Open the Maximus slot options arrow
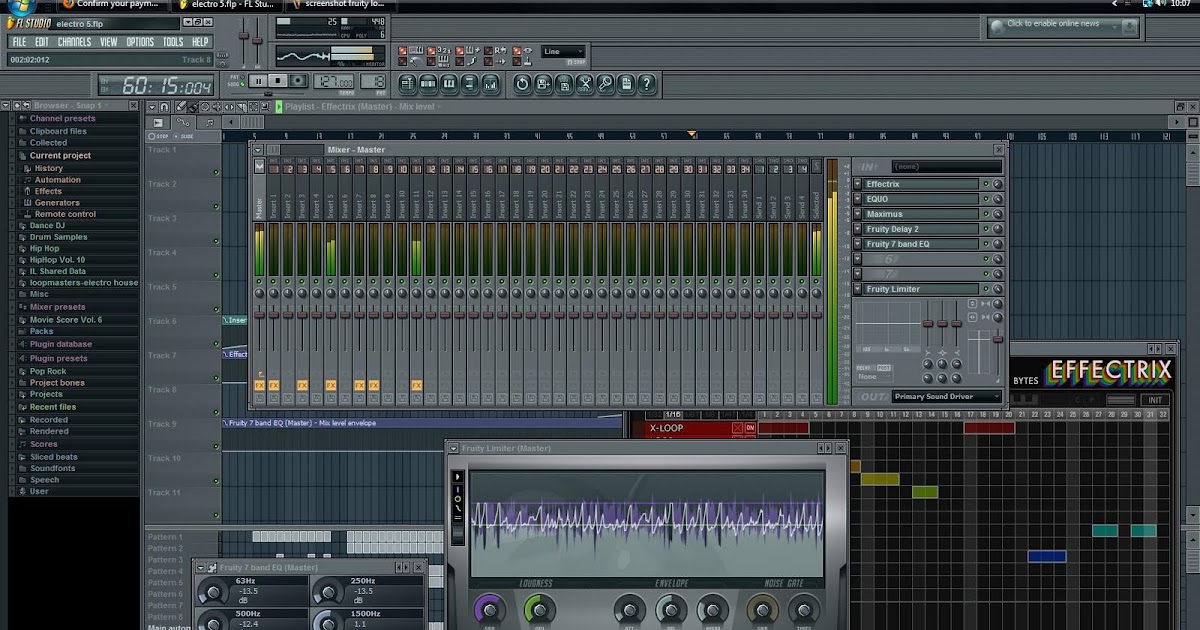Image resolution: width=1200 pixels, height=630 pixels. click(x=858, y=214)
